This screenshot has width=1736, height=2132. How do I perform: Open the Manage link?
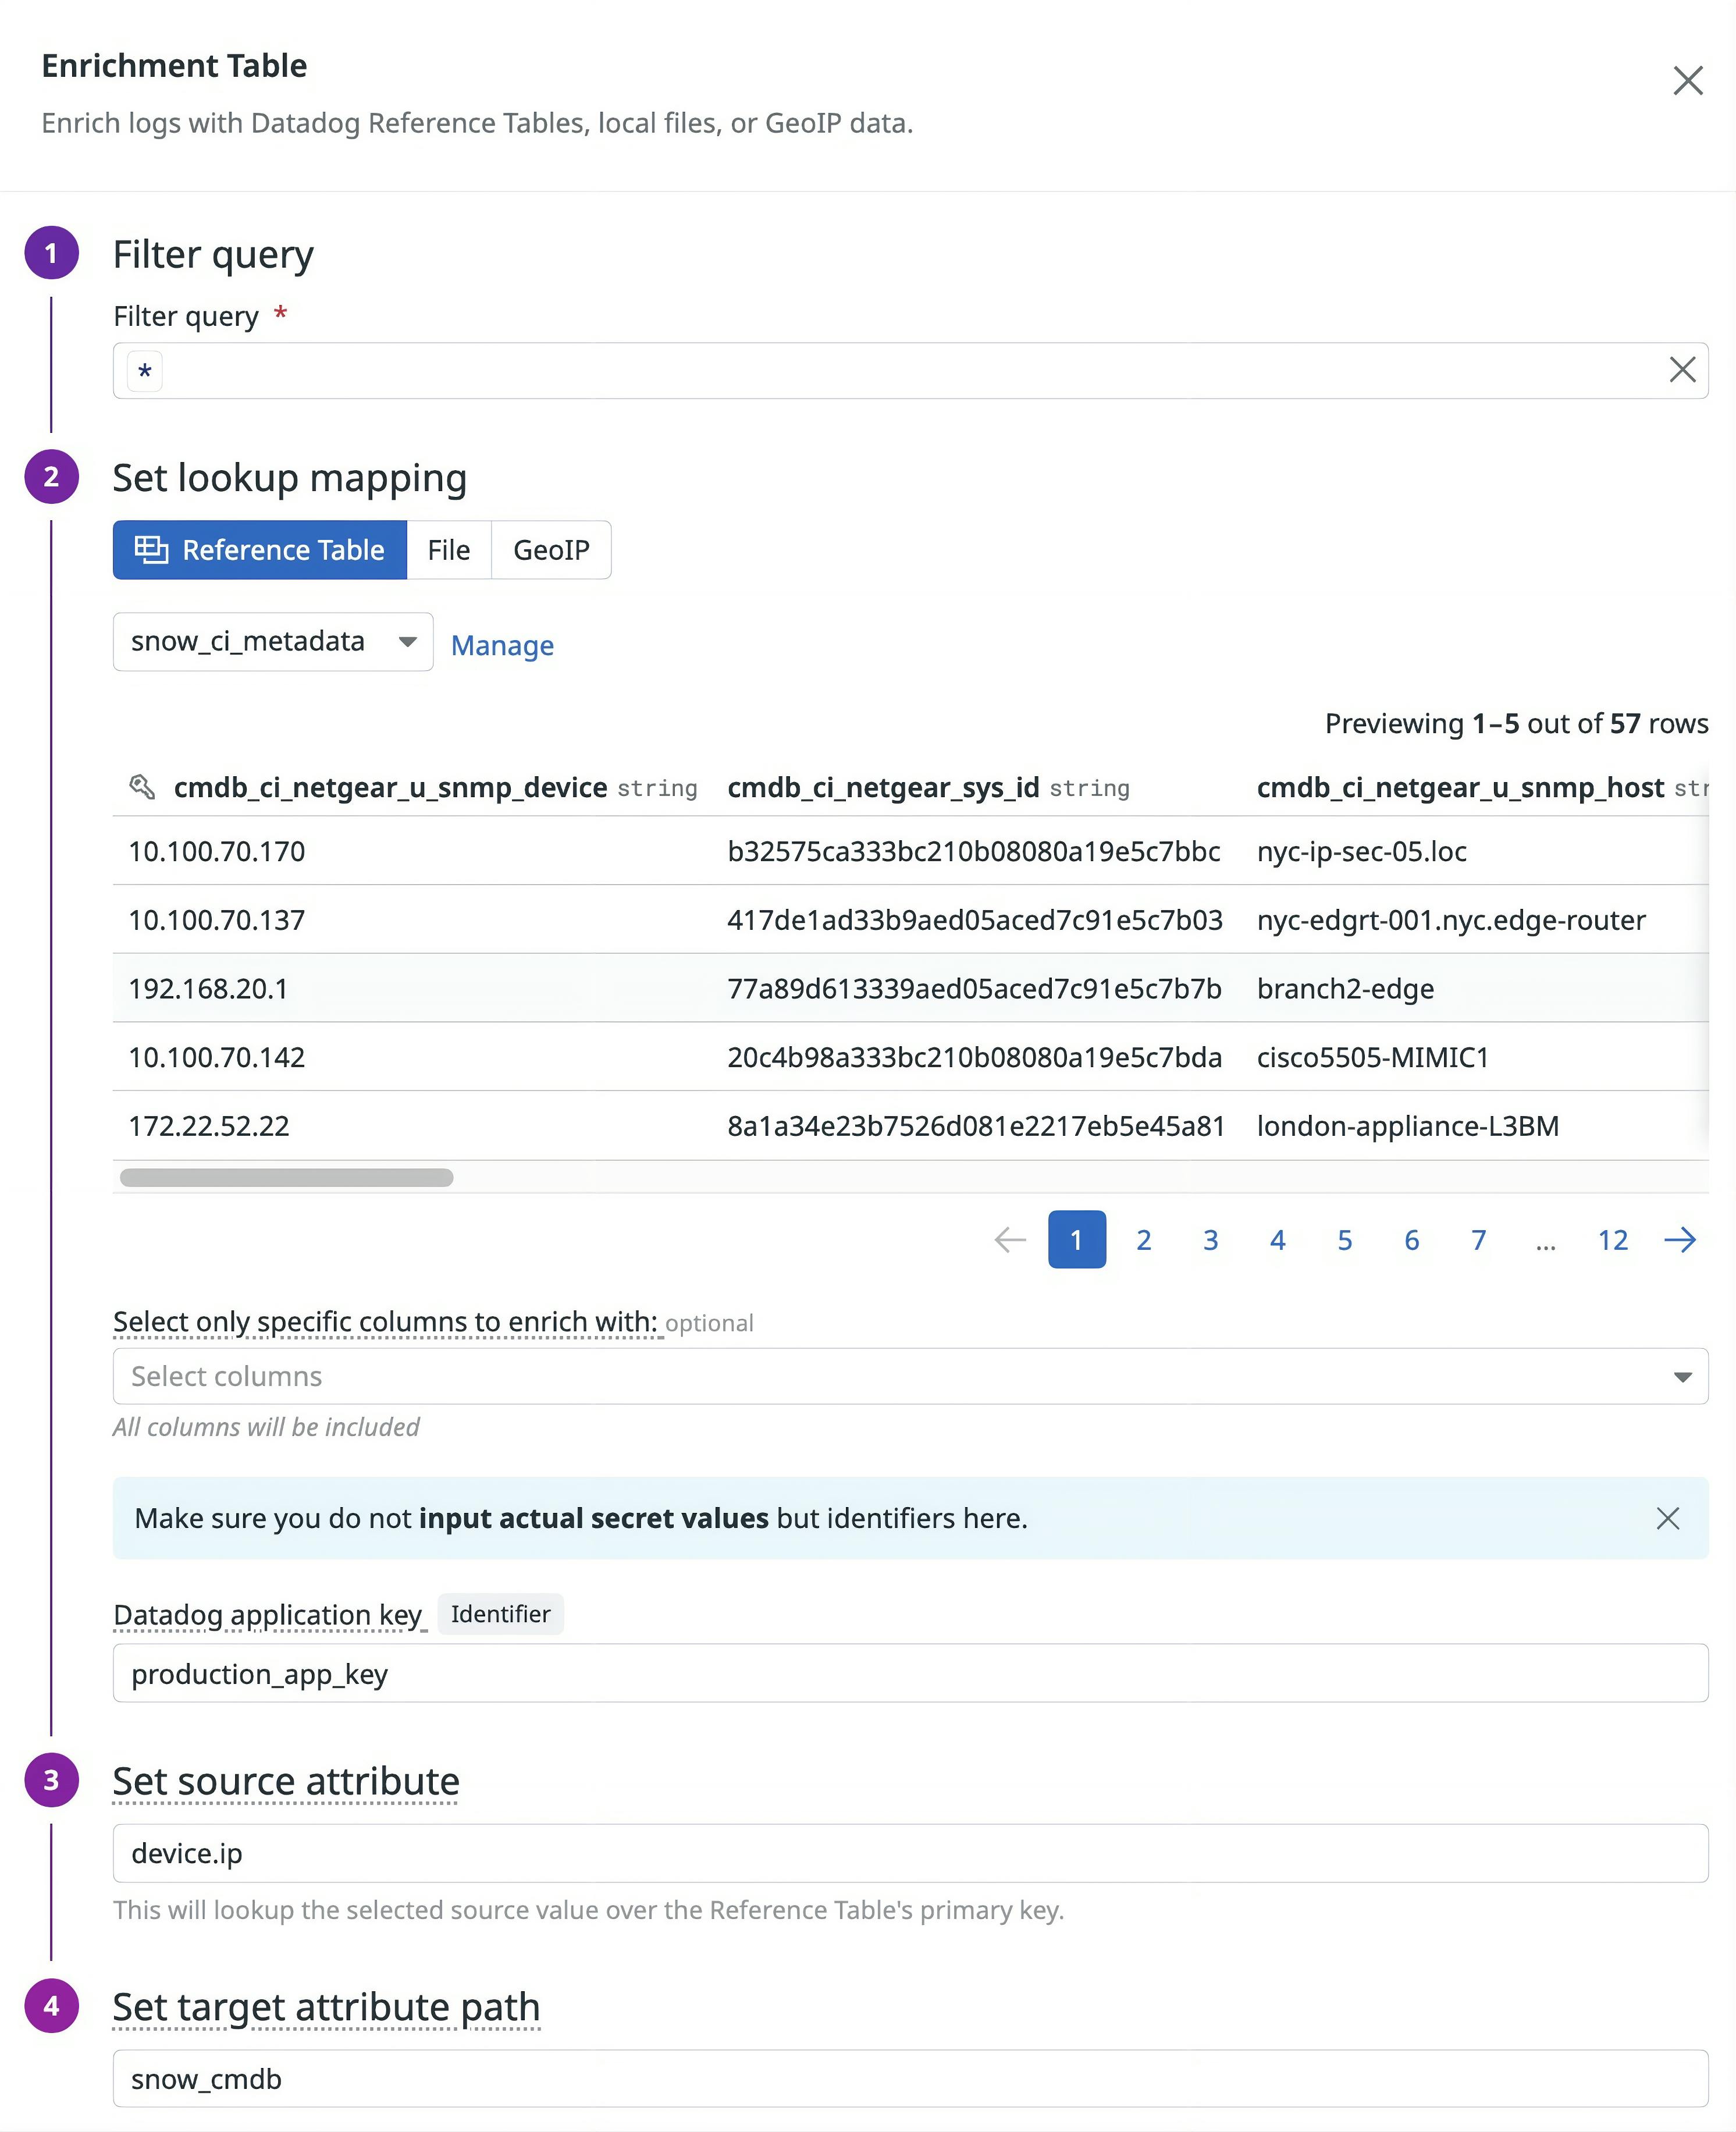(502, 645)
